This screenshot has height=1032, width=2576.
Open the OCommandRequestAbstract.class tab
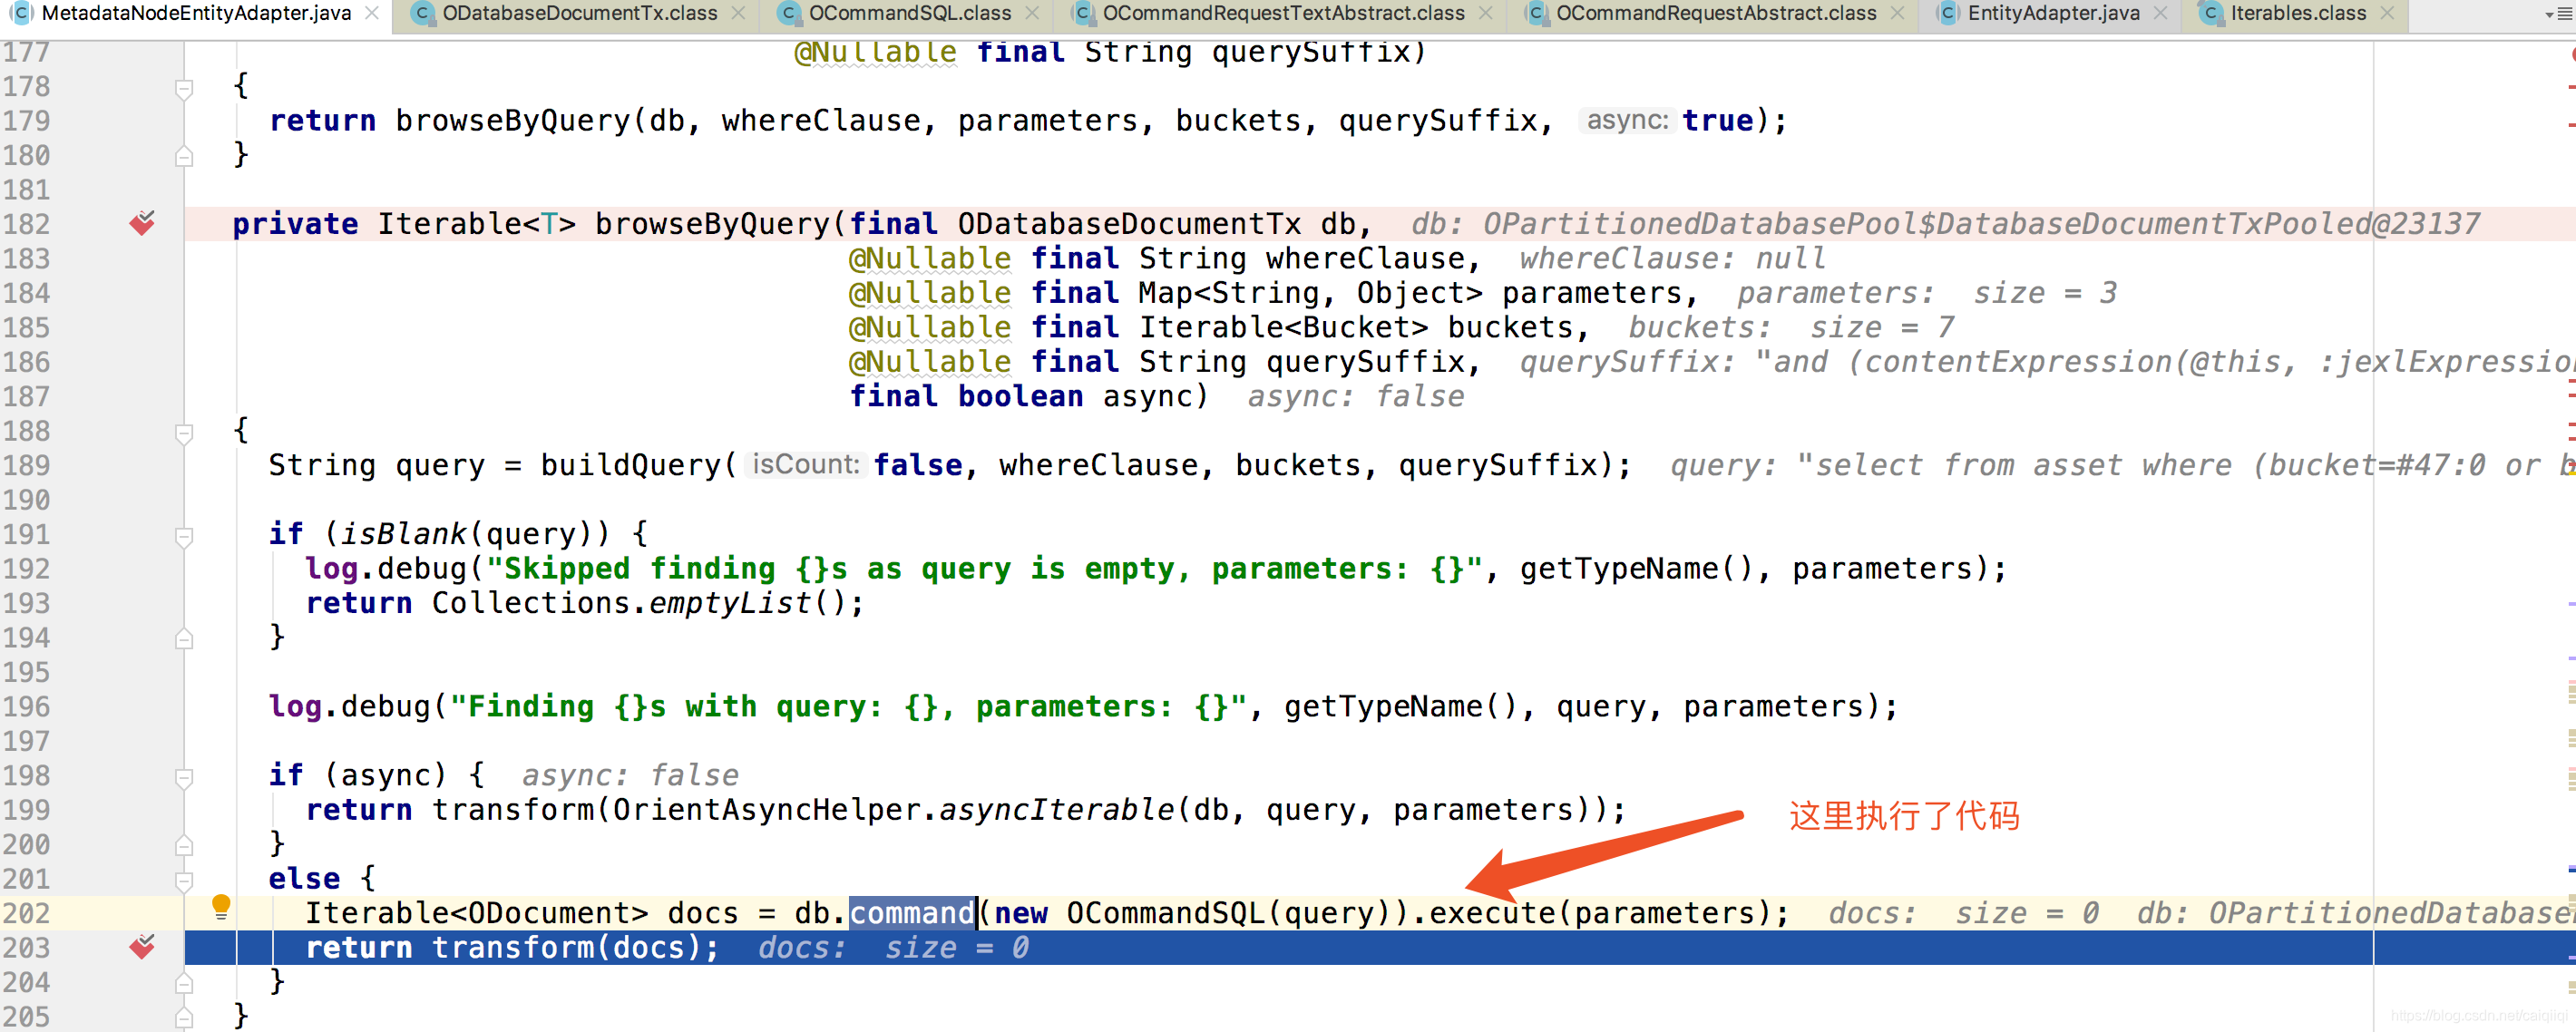coord(1715,14)
